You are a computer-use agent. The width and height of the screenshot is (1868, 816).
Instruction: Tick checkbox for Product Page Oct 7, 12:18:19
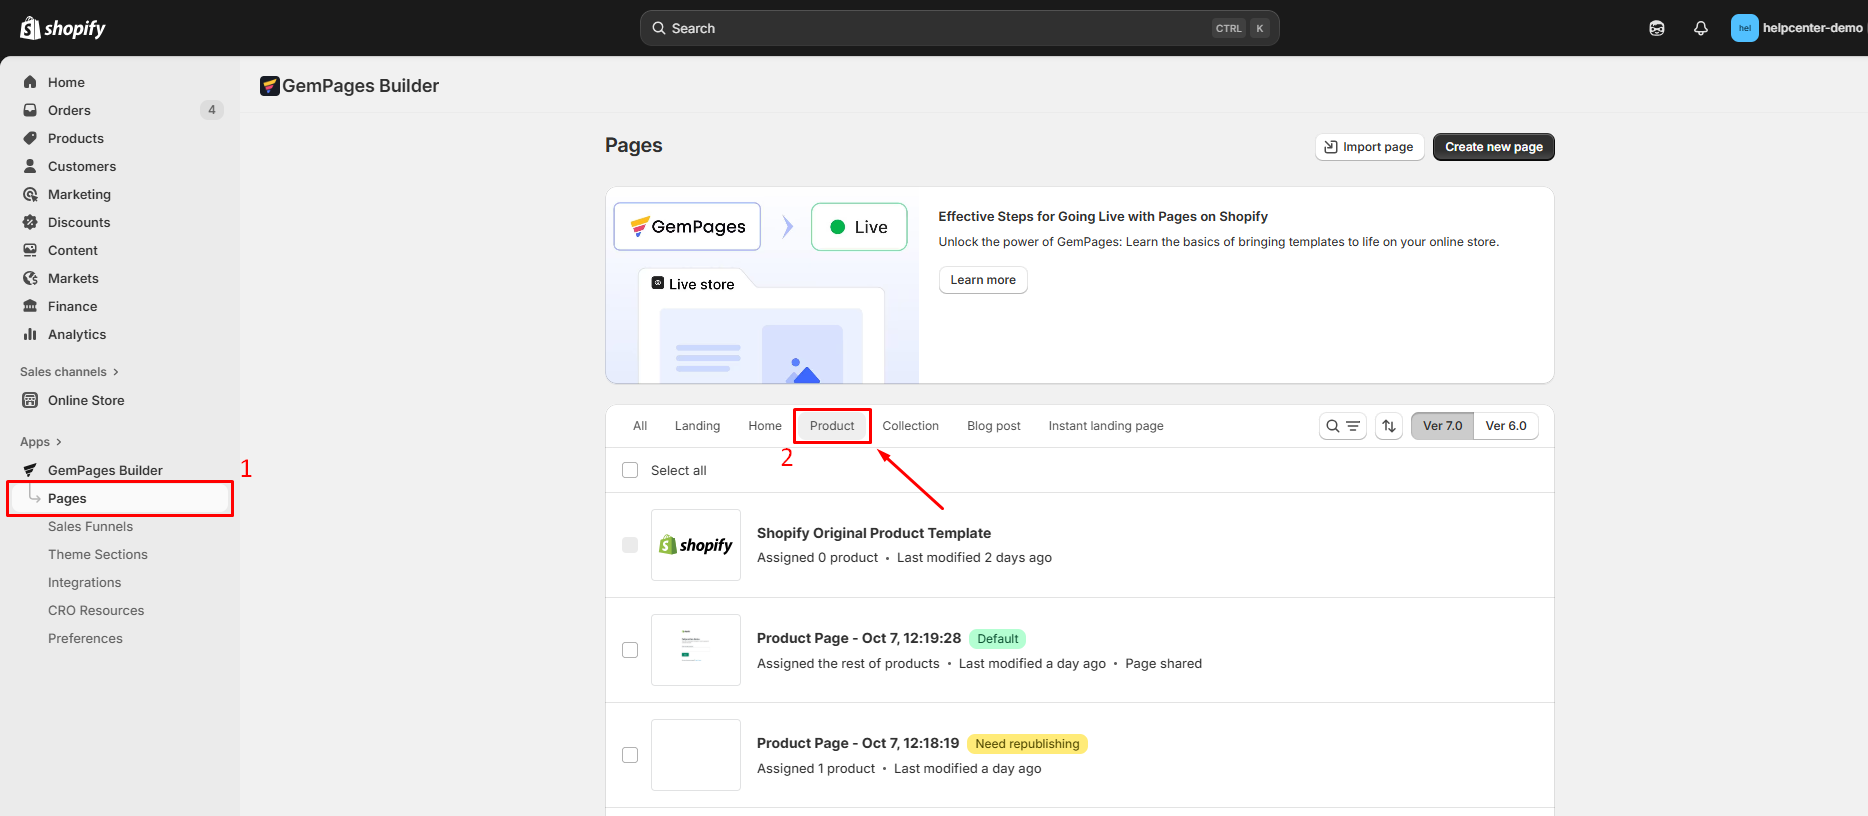point(630,755)
